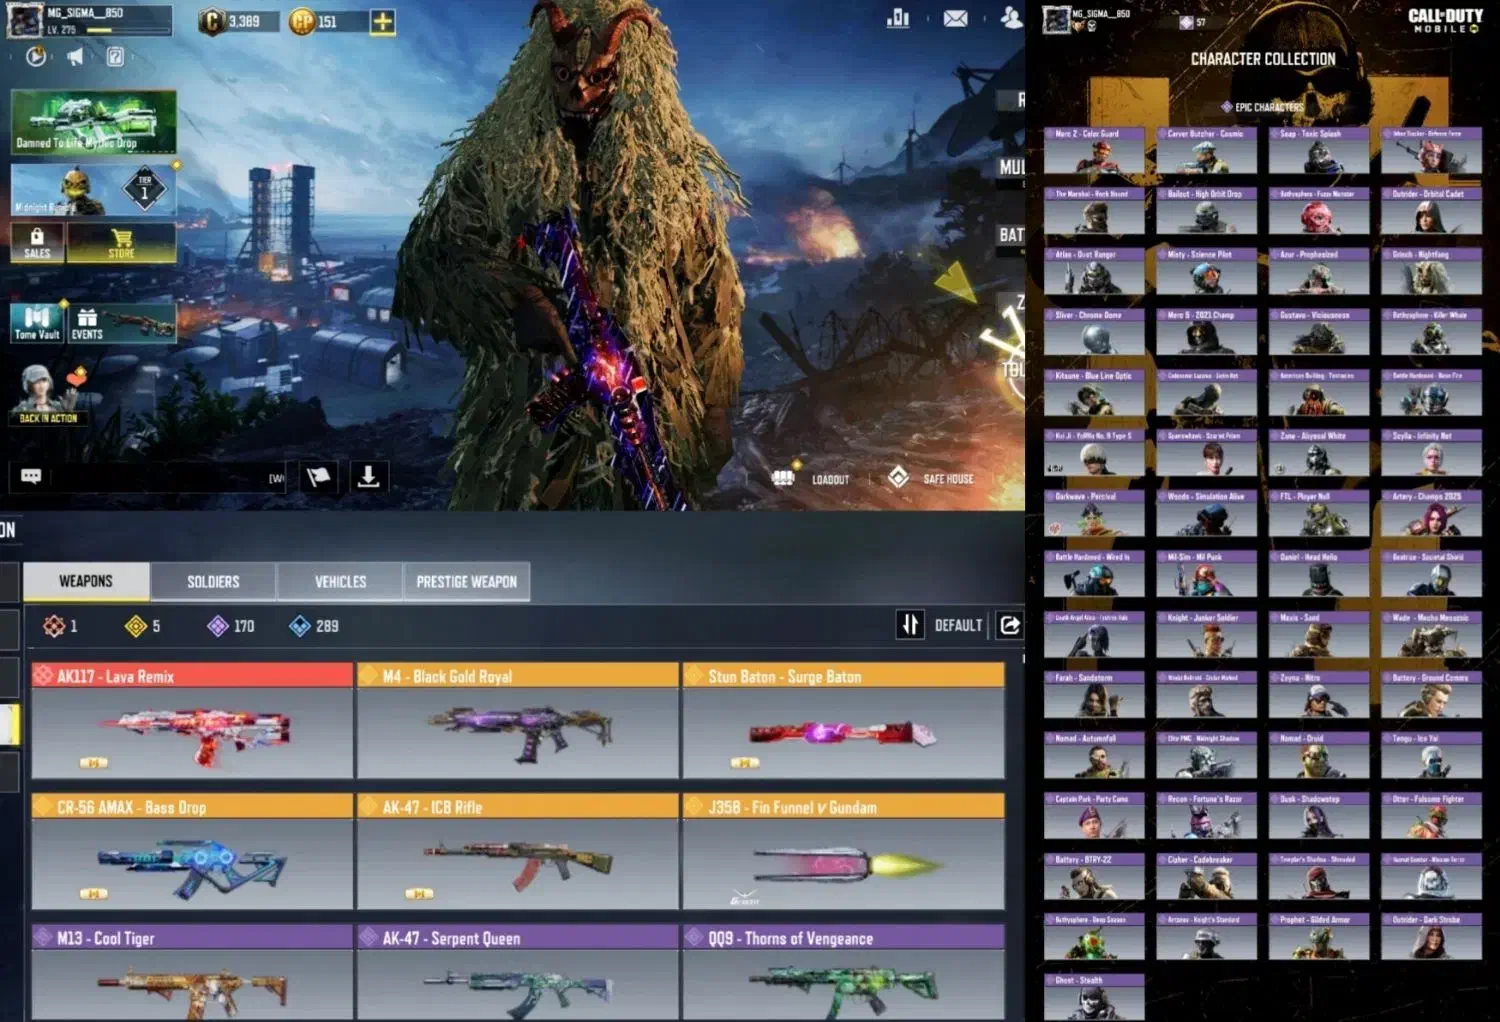Click the video replay icon under the profile
Viewport: 1500px width, 1022px height.
[36, 57]
